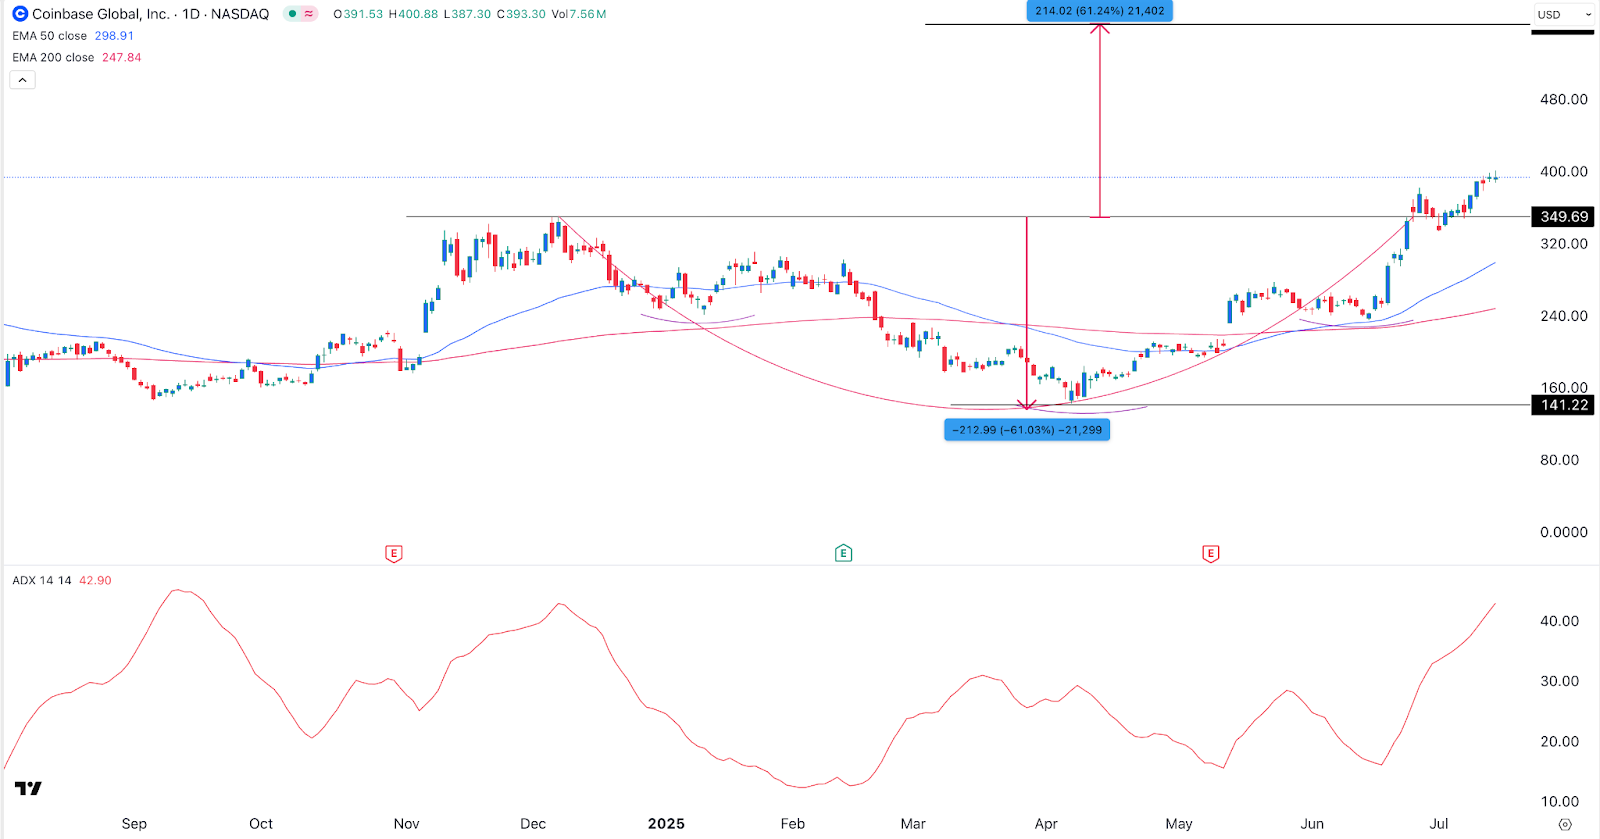Viewport: 1600px width, 839px height.
Task: Open chart settings target icon at bottom right
Action: click(1565, 824)
